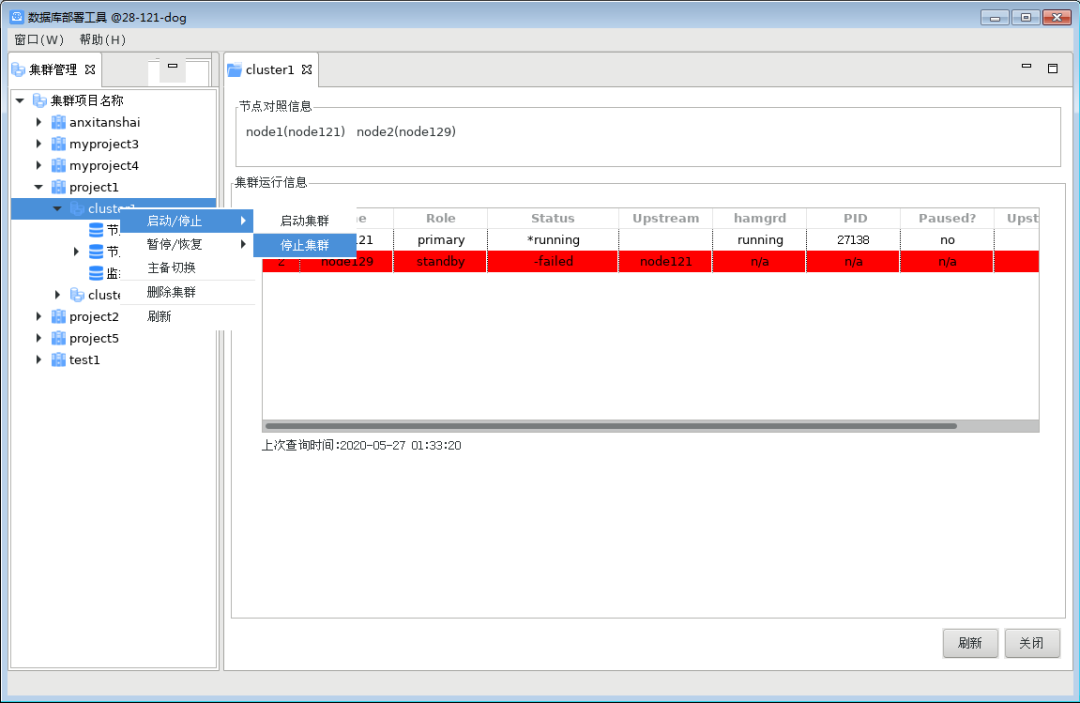1080x703 pixels.
Task: Choose 删除集群 from context menu
Action: pyautogui.click(x=187, y=292)
